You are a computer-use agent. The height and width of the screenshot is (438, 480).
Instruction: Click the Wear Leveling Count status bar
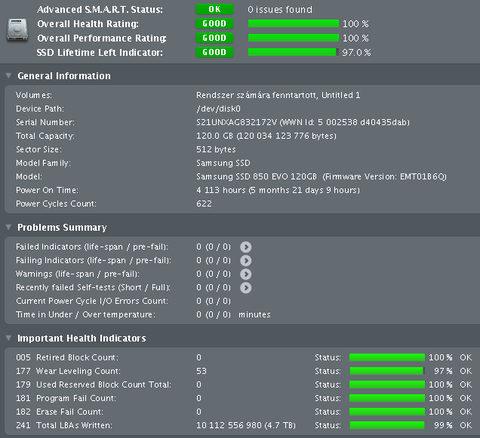[x=387, y=371]
